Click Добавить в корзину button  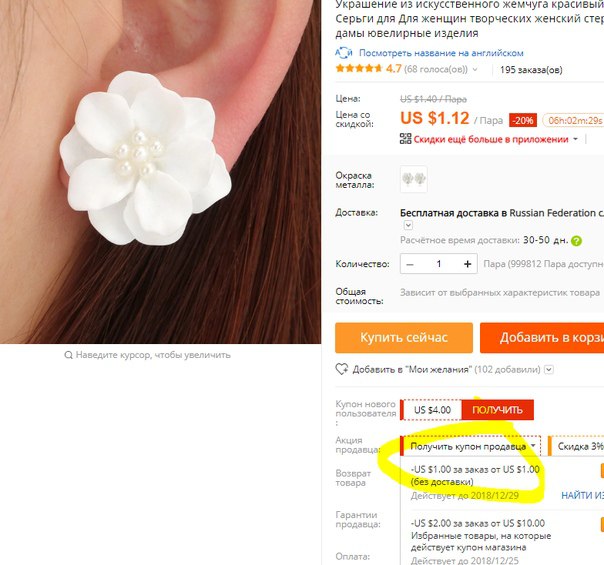[542, 337]
